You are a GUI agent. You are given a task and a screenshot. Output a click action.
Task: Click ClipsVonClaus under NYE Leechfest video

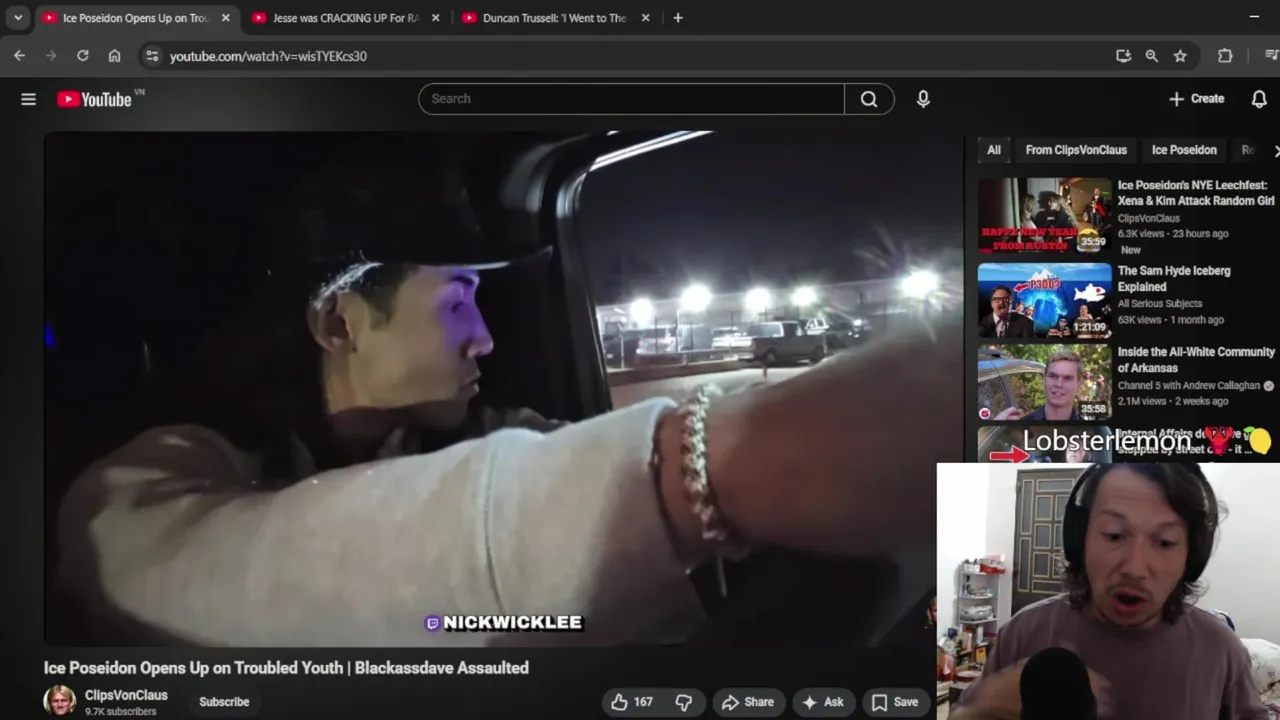[x=1149, y=218]
